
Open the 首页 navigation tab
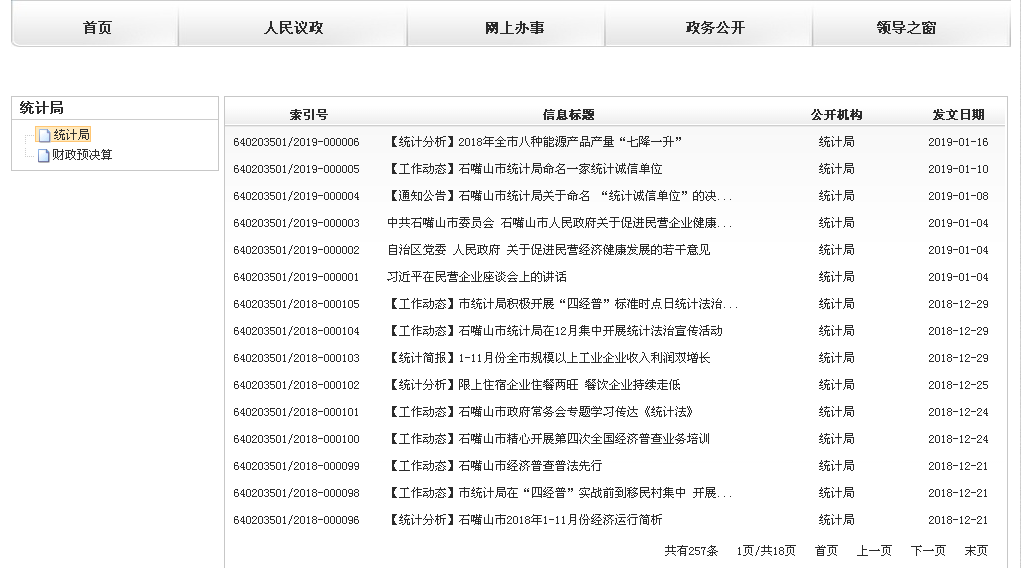(97, 28)
